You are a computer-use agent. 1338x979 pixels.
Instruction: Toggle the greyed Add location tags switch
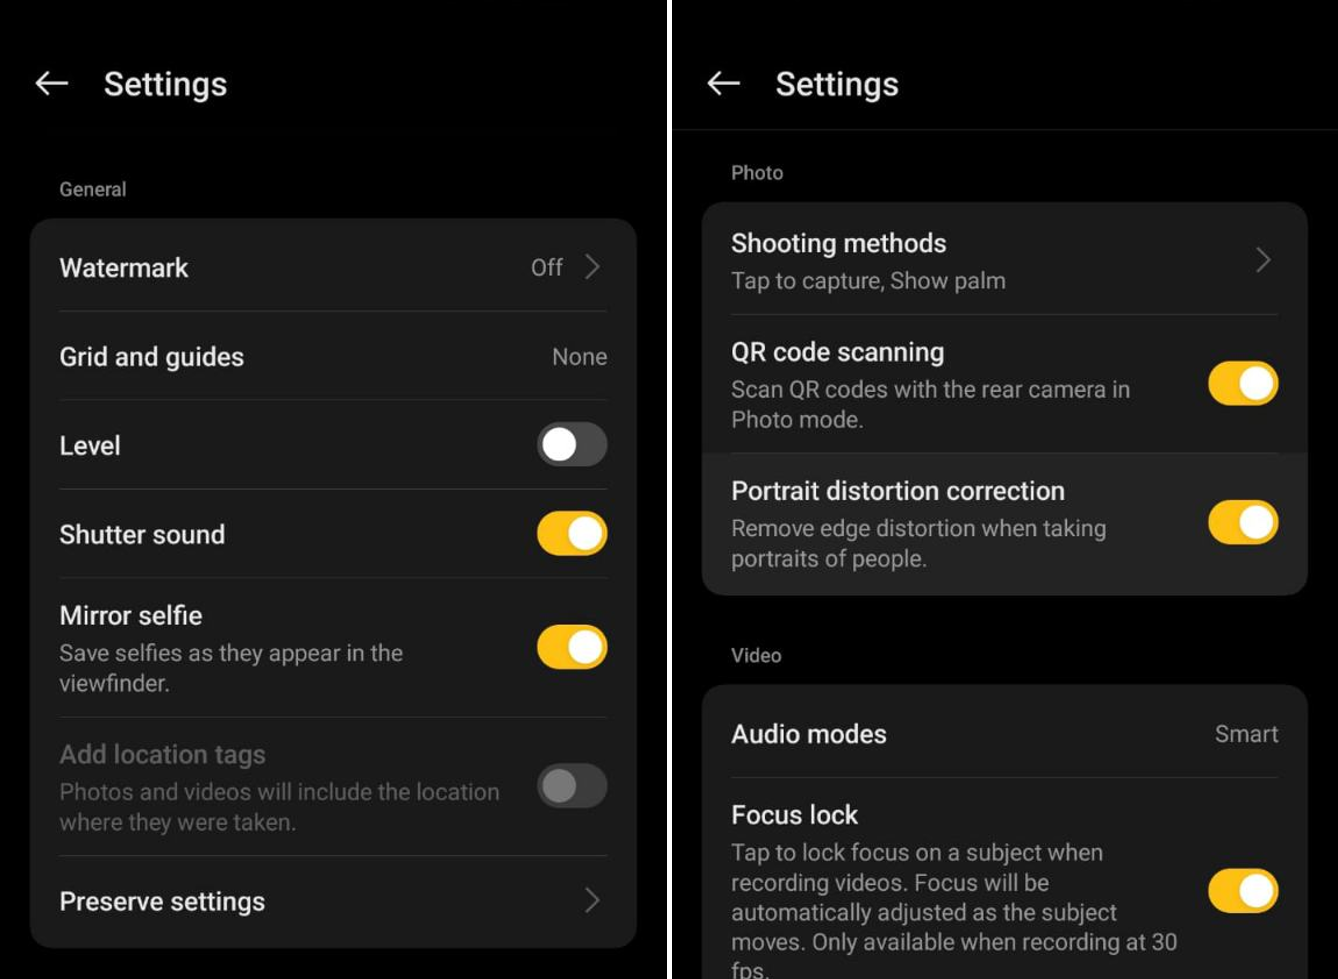(x=572, y=786)
